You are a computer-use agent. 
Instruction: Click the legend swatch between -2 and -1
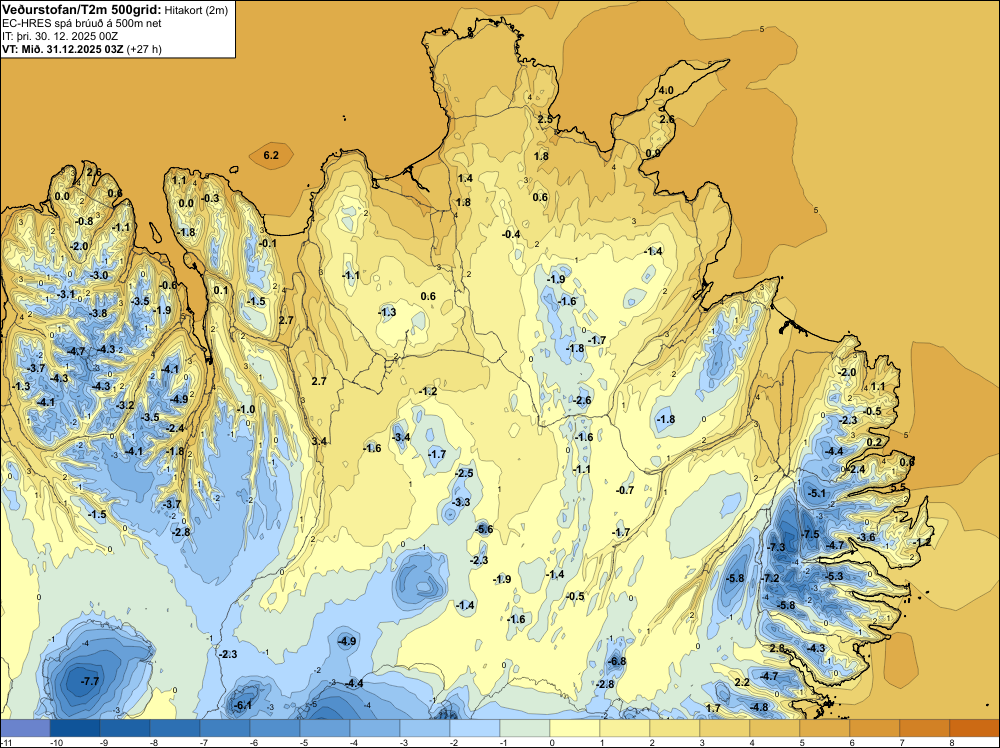[x=475, y=728]
